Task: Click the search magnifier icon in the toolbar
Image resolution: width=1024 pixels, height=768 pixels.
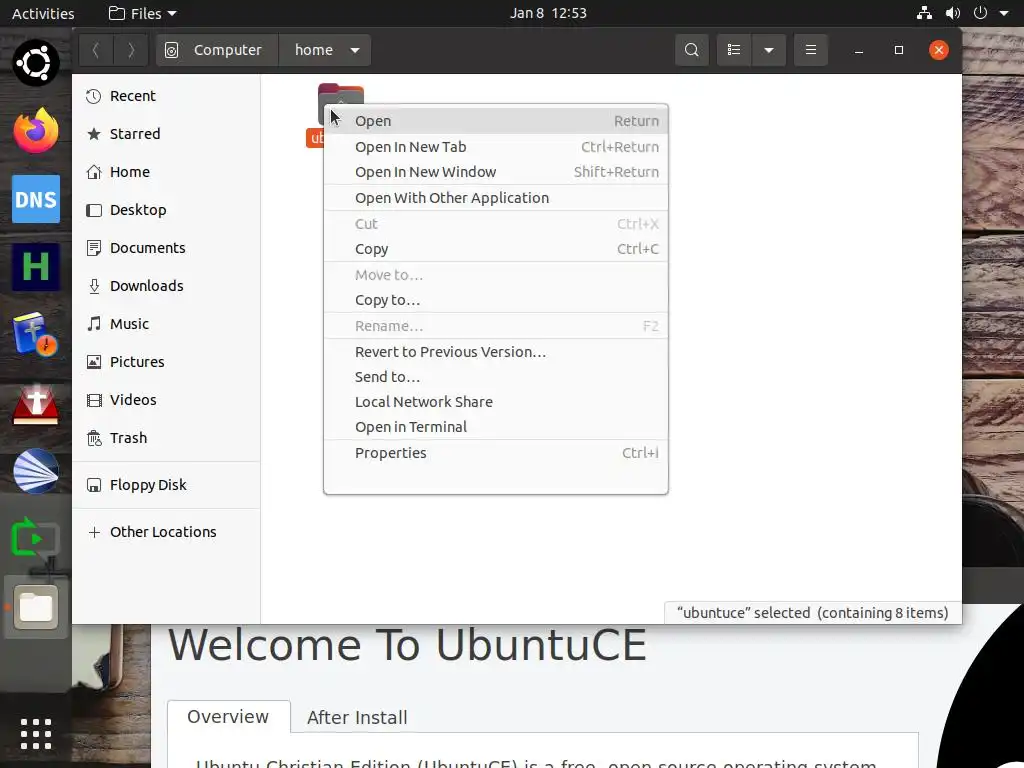Action: [692, 50]
